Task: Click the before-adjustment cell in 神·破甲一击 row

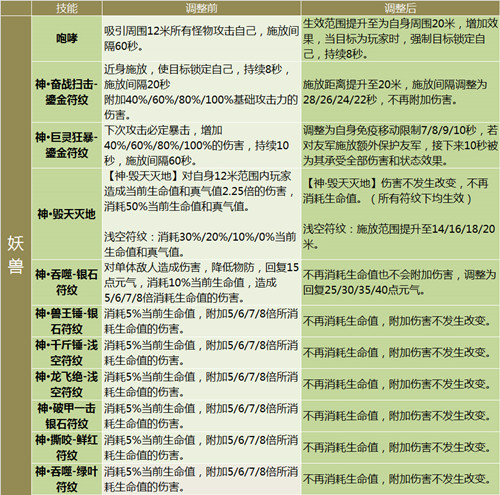Action: coord(201,416)
